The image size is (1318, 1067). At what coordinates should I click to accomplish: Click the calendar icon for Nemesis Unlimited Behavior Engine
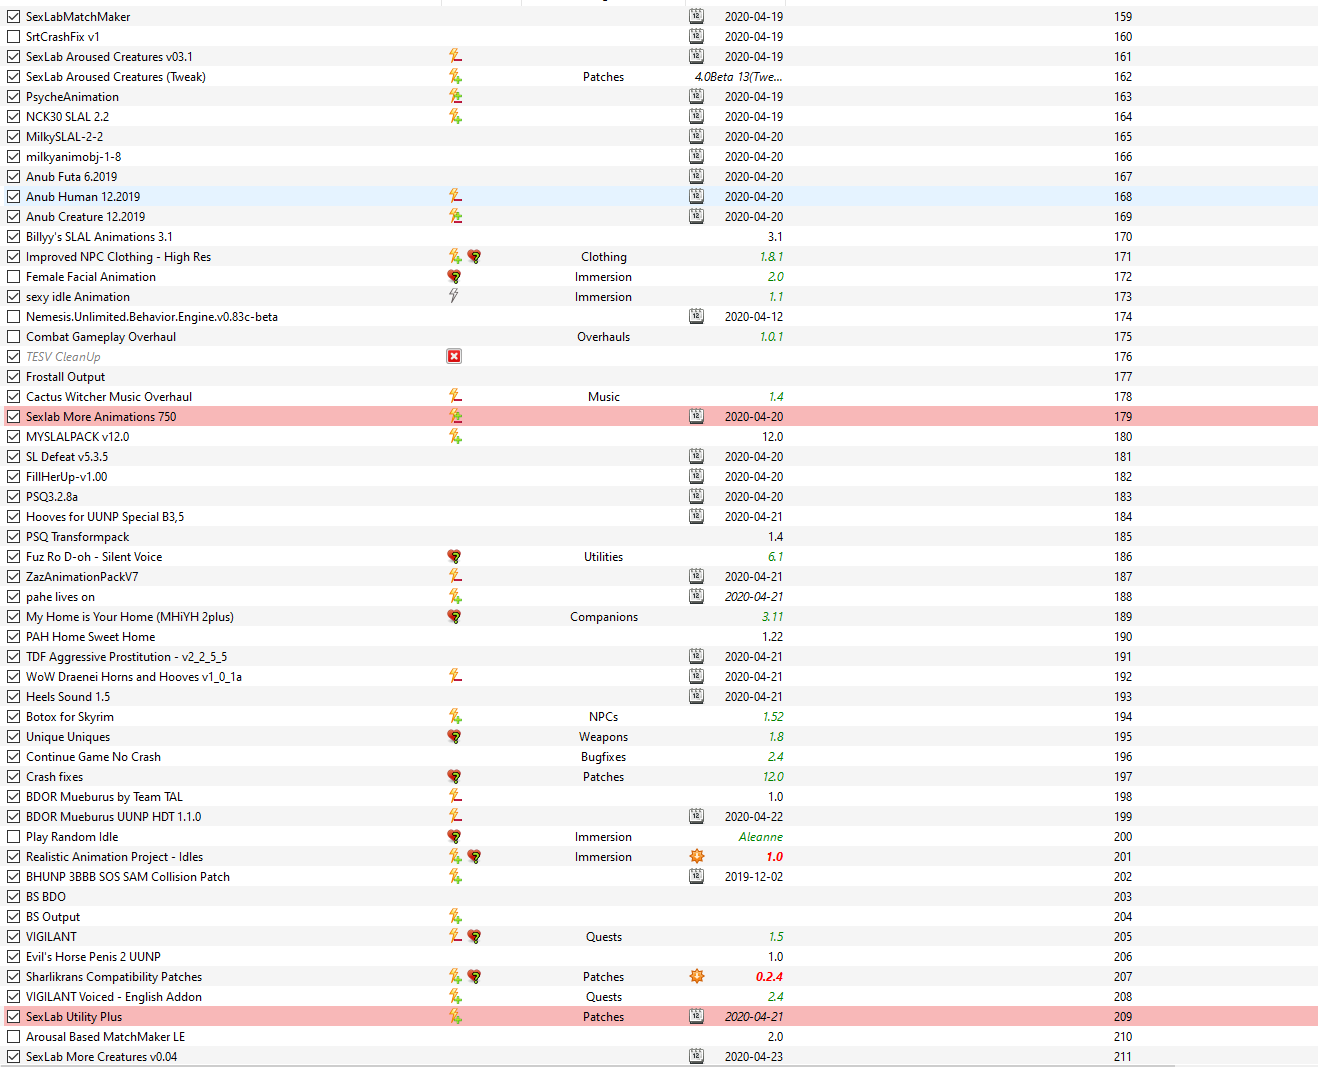point(696,317)
